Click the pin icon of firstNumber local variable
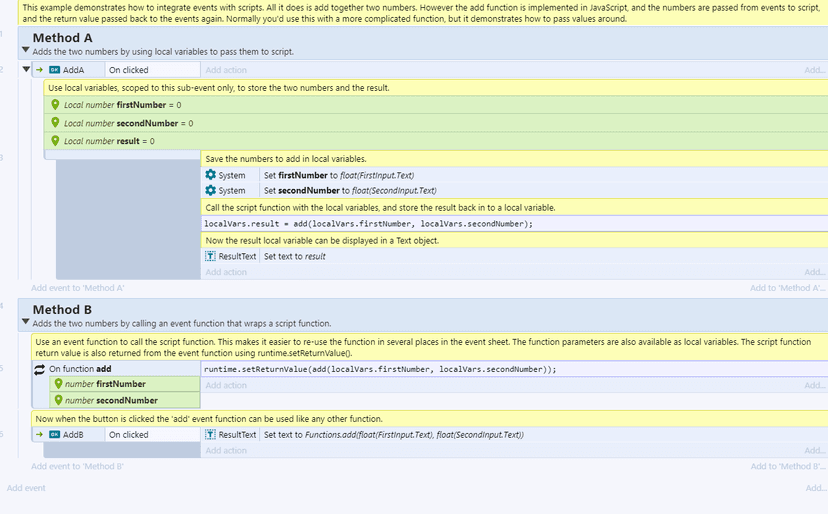This screenshot has height=514, width=828. pos(55,105)
